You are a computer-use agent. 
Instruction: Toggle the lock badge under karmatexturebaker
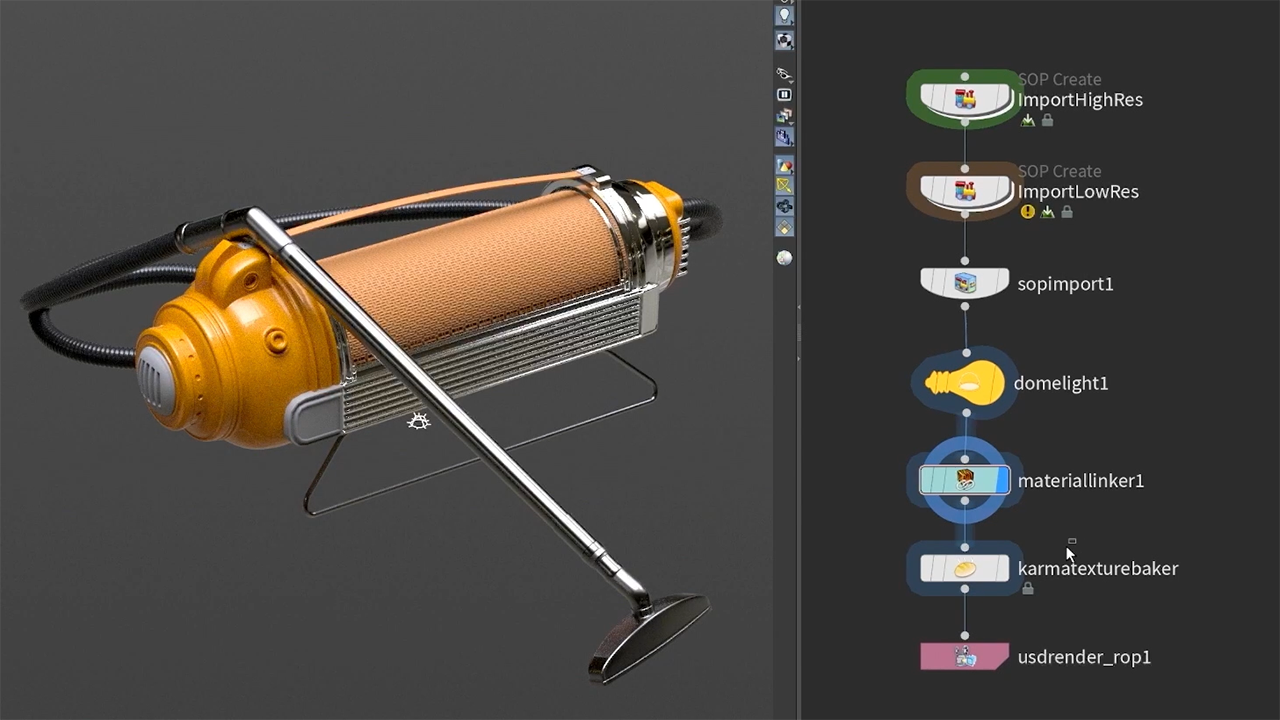point(1027,589)
